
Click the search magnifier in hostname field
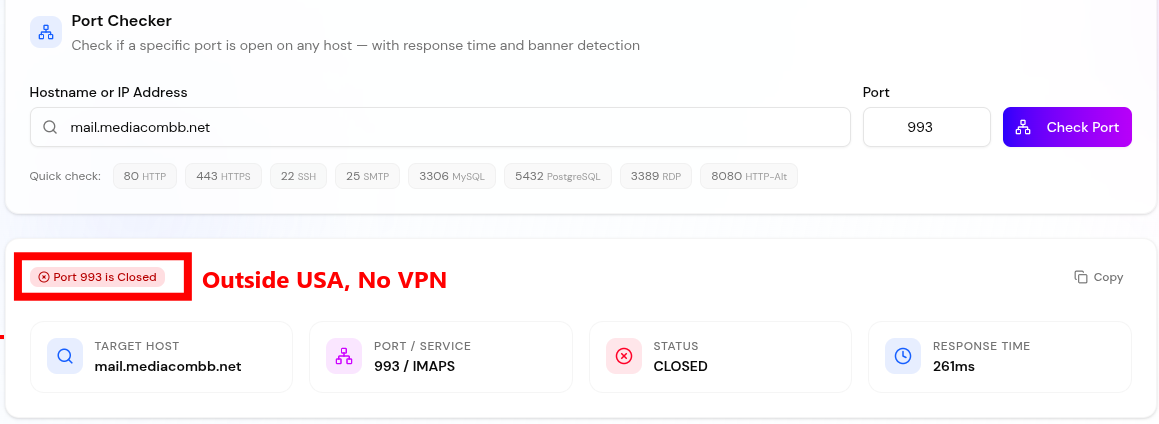click(50, 128)
